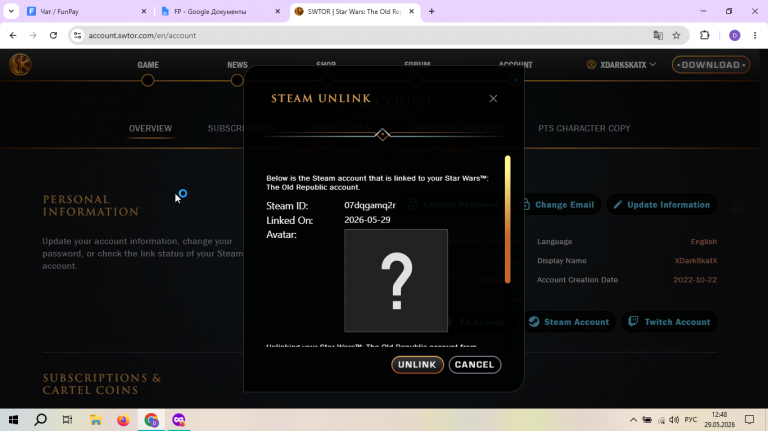768x431 pixels.
Task: Click the user profile icon beside XDARKSKATX
Action: [x=591, y=65]
